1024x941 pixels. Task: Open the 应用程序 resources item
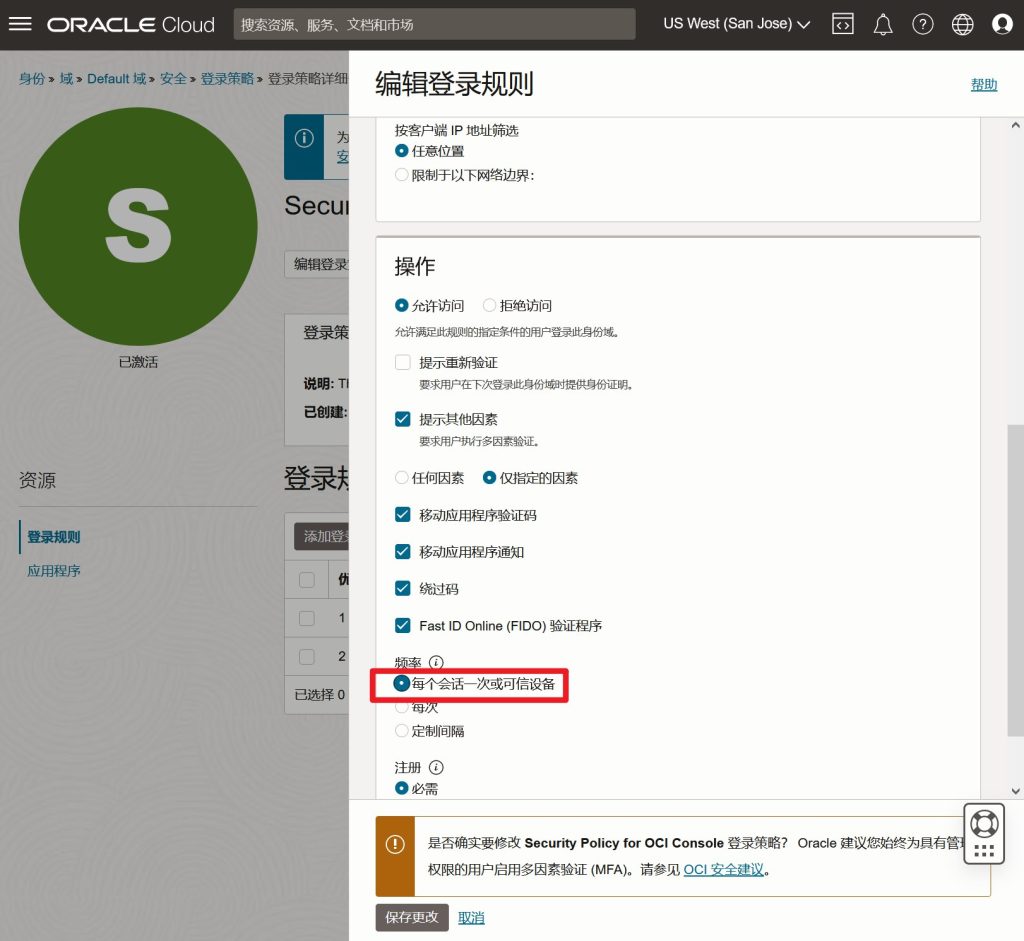point(54,571)
